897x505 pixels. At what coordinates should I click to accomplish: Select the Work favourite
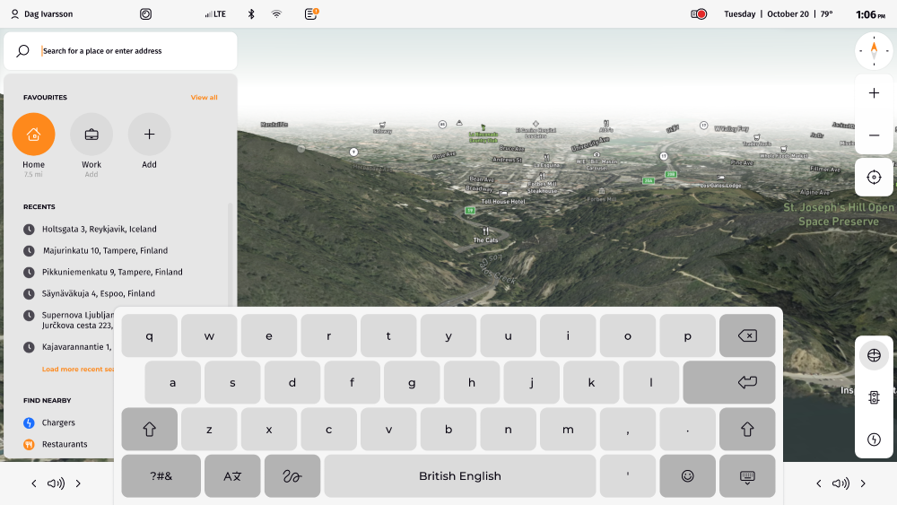pyautogui.click(x=92, y=134)
